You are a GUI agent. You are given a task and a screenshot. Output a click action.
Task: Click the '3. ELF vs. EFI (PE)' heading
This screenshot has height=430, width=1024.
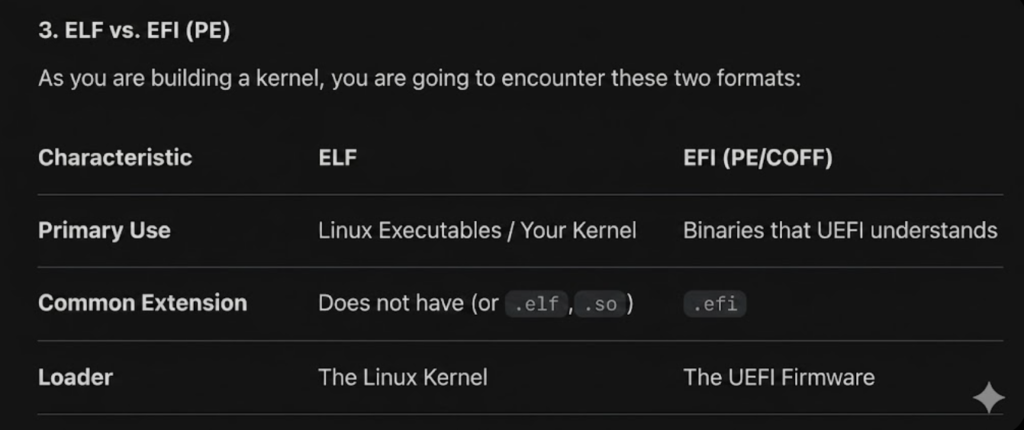134,31
